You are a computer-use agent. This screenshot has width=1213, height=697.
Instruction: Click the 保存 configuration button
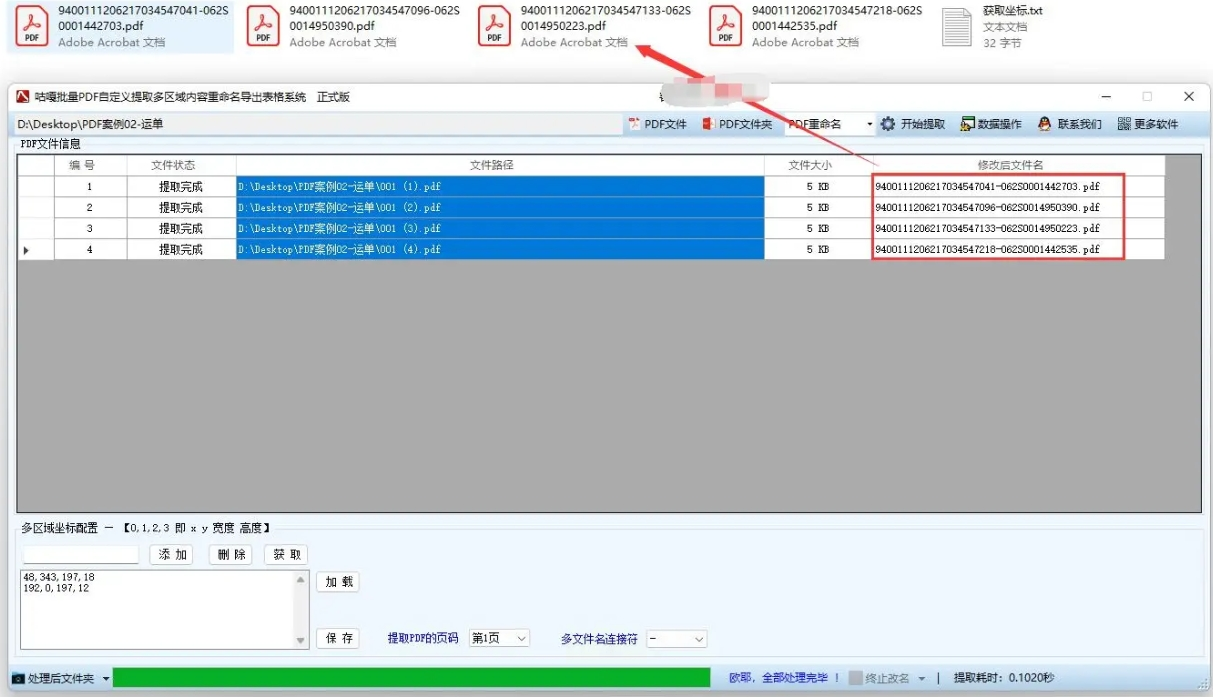click(338, 638)
